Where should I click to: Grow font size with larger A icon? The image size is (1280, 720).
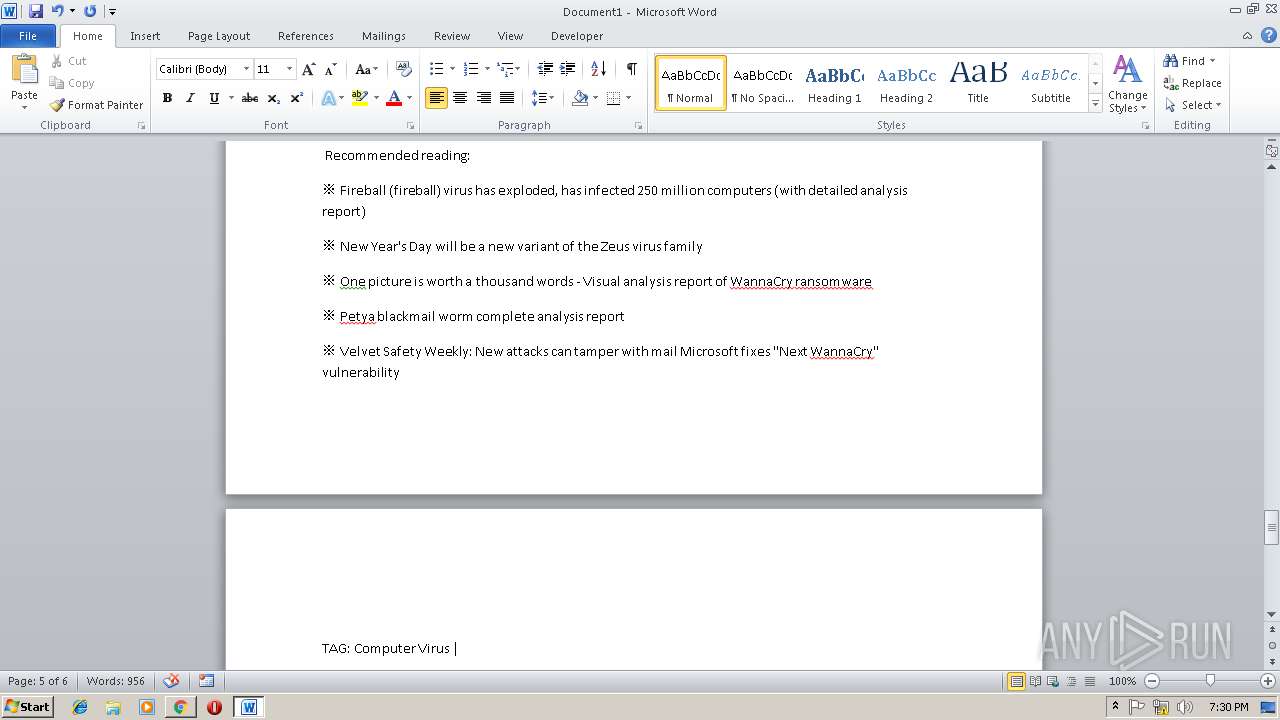(309, 69)
